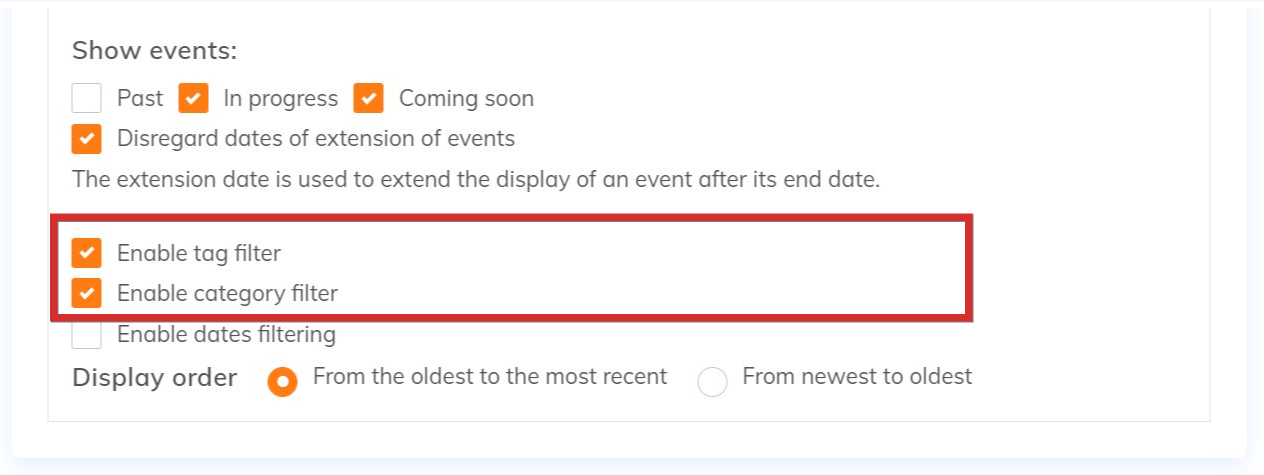Image resolution: width=1264 pixels, height=475 pixels.
Task: Click "Disregard dates of extension of events" text
Action: click(x=316, y=138)
